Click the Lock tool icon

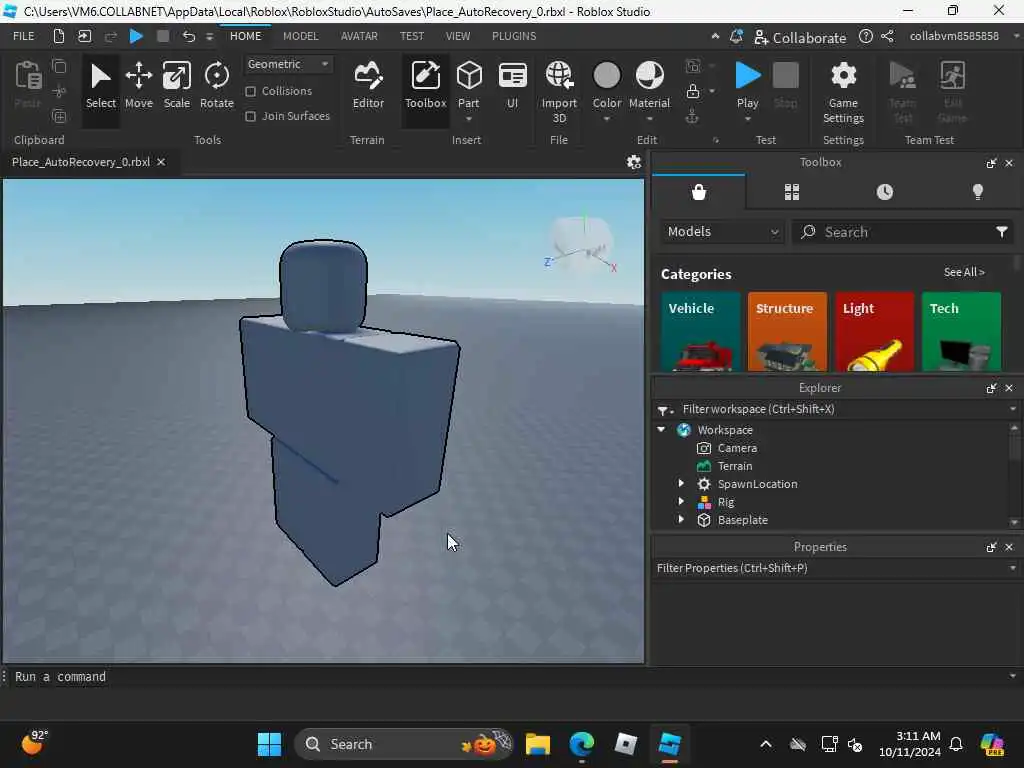click(x=693, y=91)
